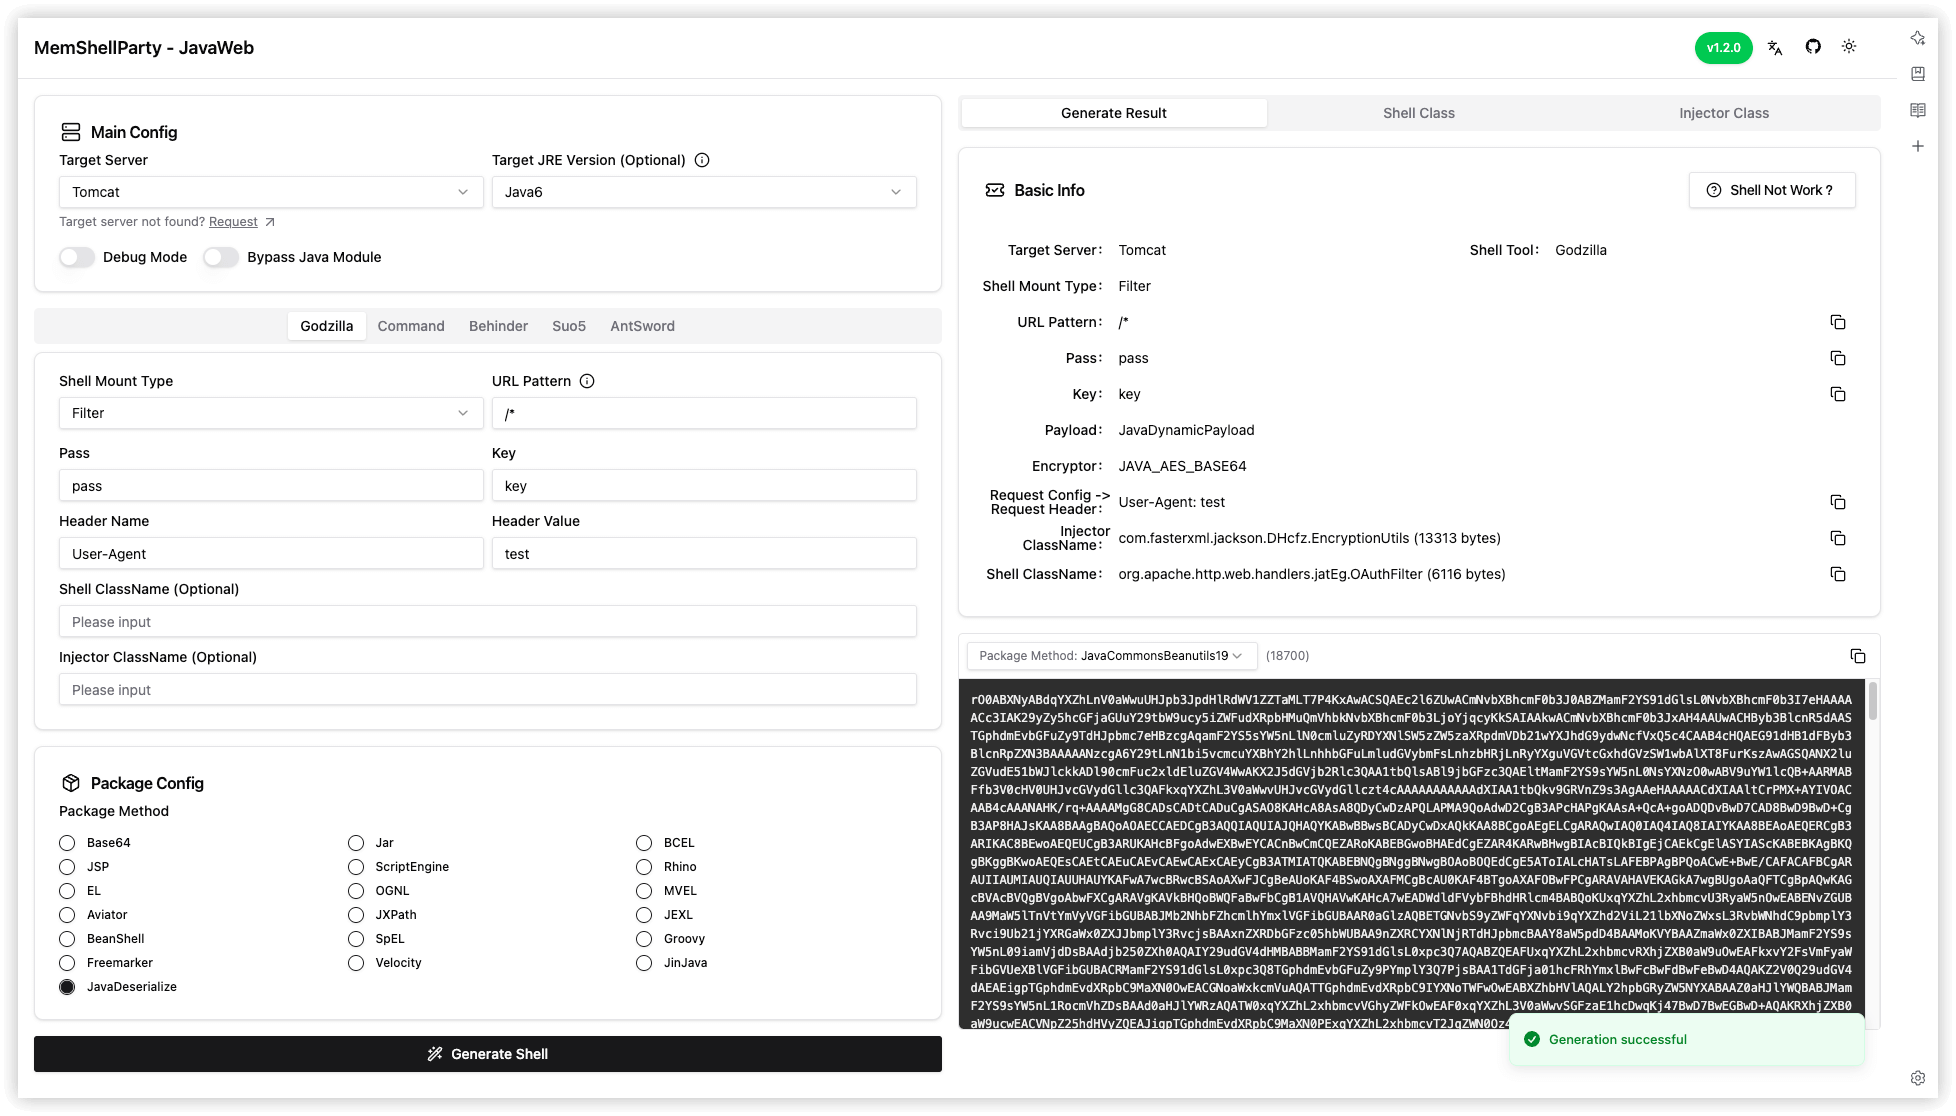Switch to the Godzilla shell tab

coord(327,326)
